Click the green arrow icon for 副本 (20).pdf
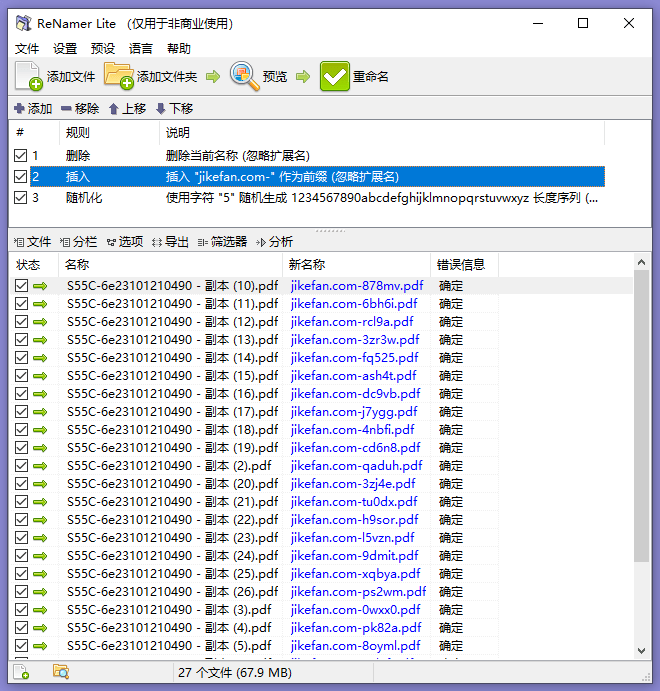This screenshot has height=691, width=660. 40,484
